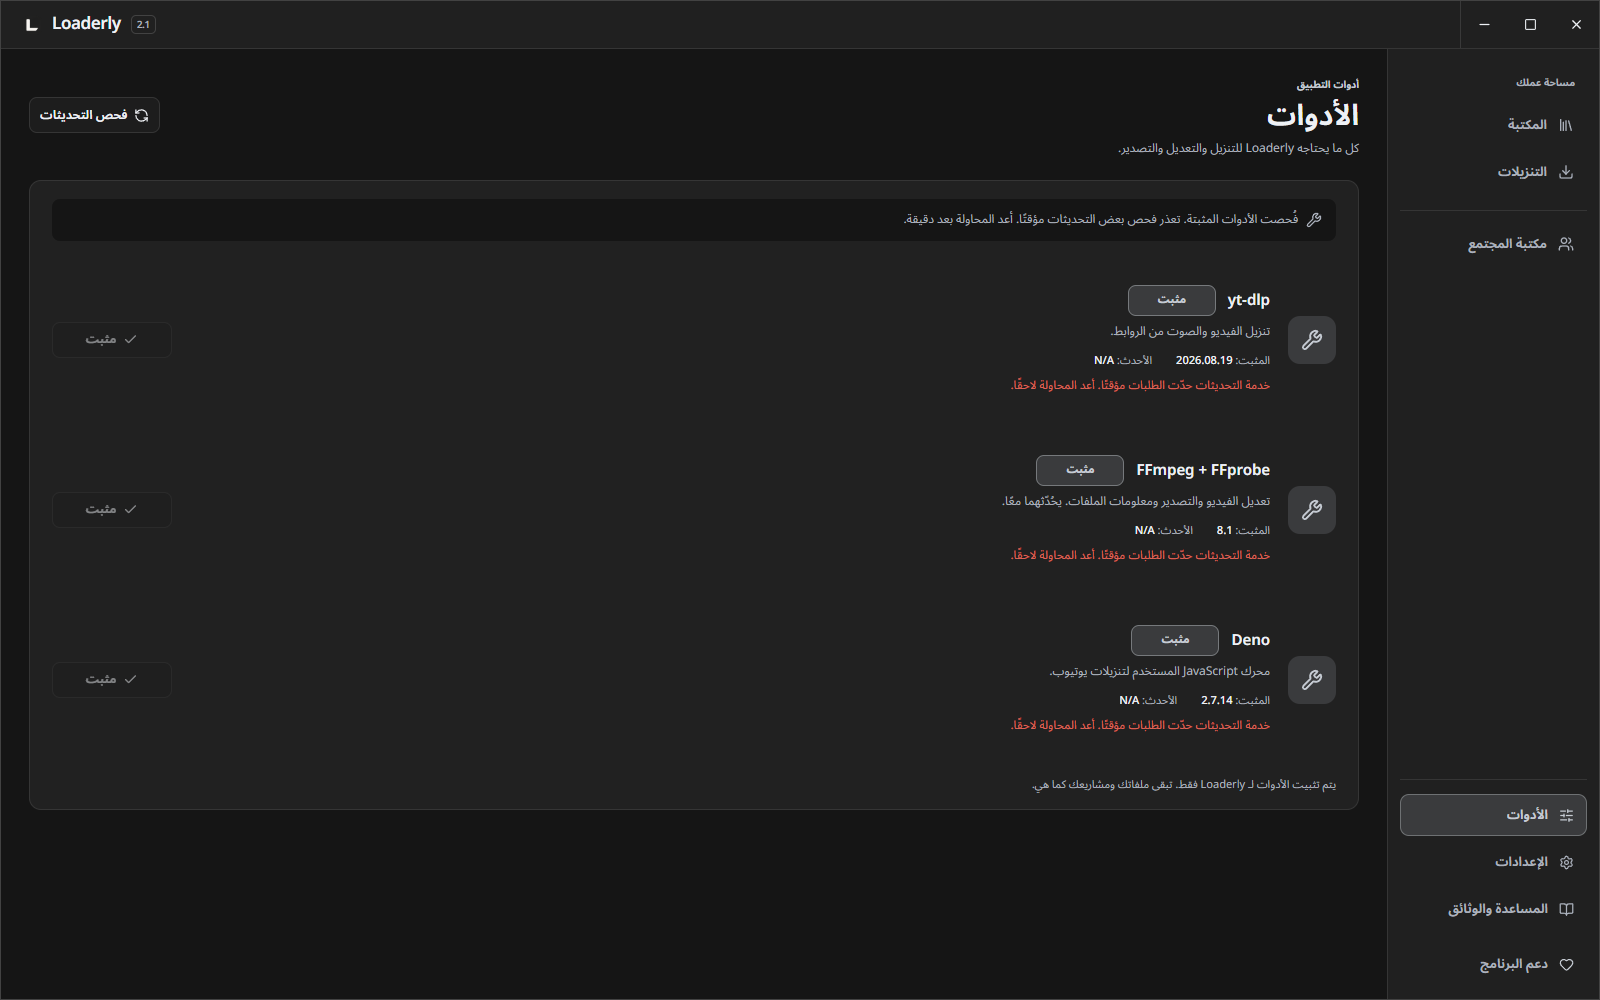Click the community people icon in sidebar

pyautogui.click(x=1566, y=244)
